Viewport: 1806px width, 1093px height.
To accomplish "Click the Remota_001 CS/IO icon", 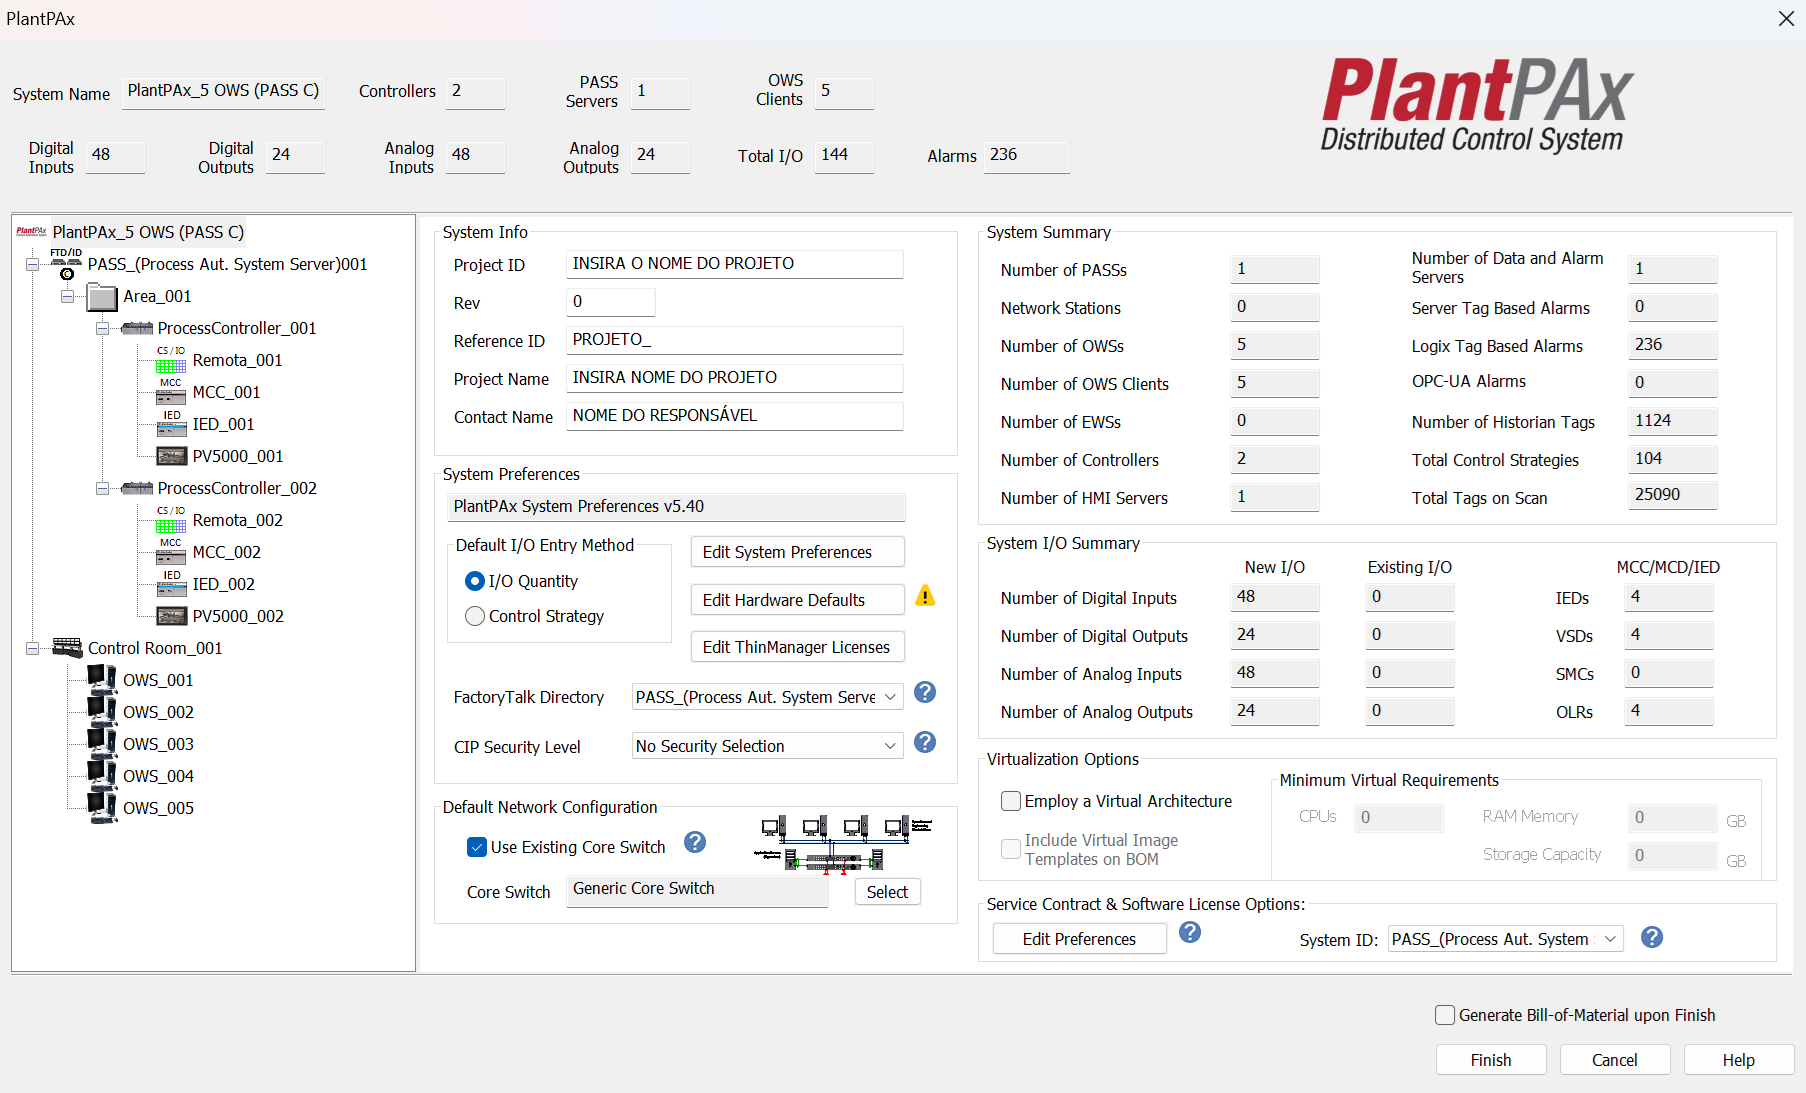I will tap(171, 360).
